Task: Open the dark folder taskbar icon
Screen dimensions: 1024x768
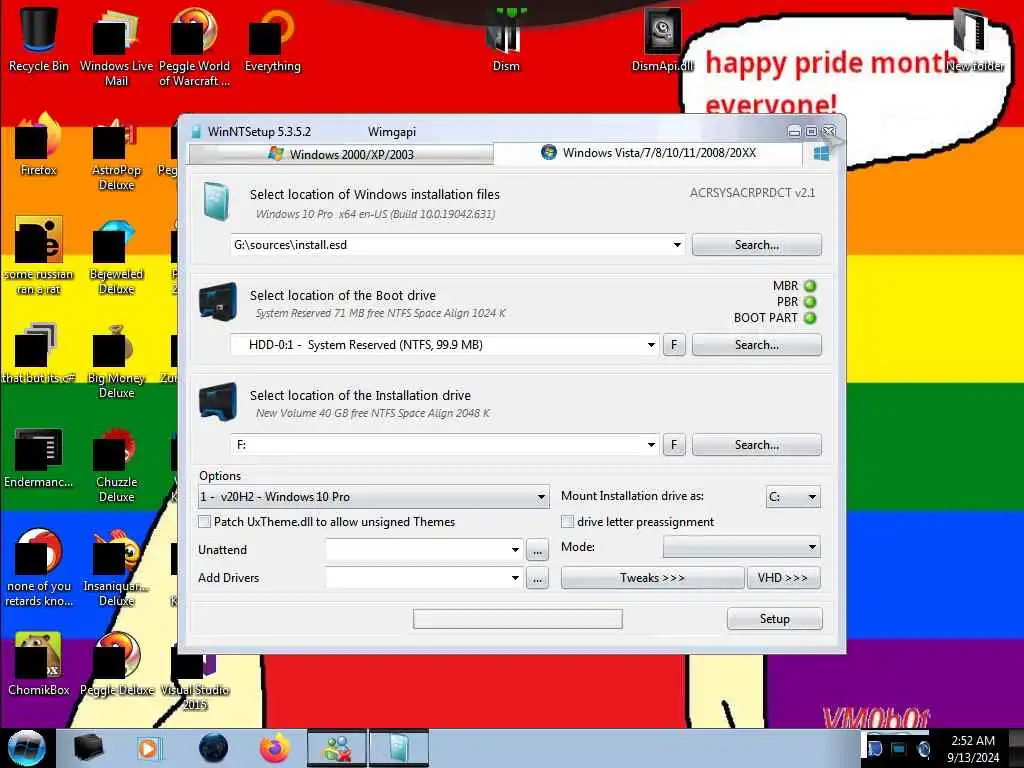Action: coord(89,748)
